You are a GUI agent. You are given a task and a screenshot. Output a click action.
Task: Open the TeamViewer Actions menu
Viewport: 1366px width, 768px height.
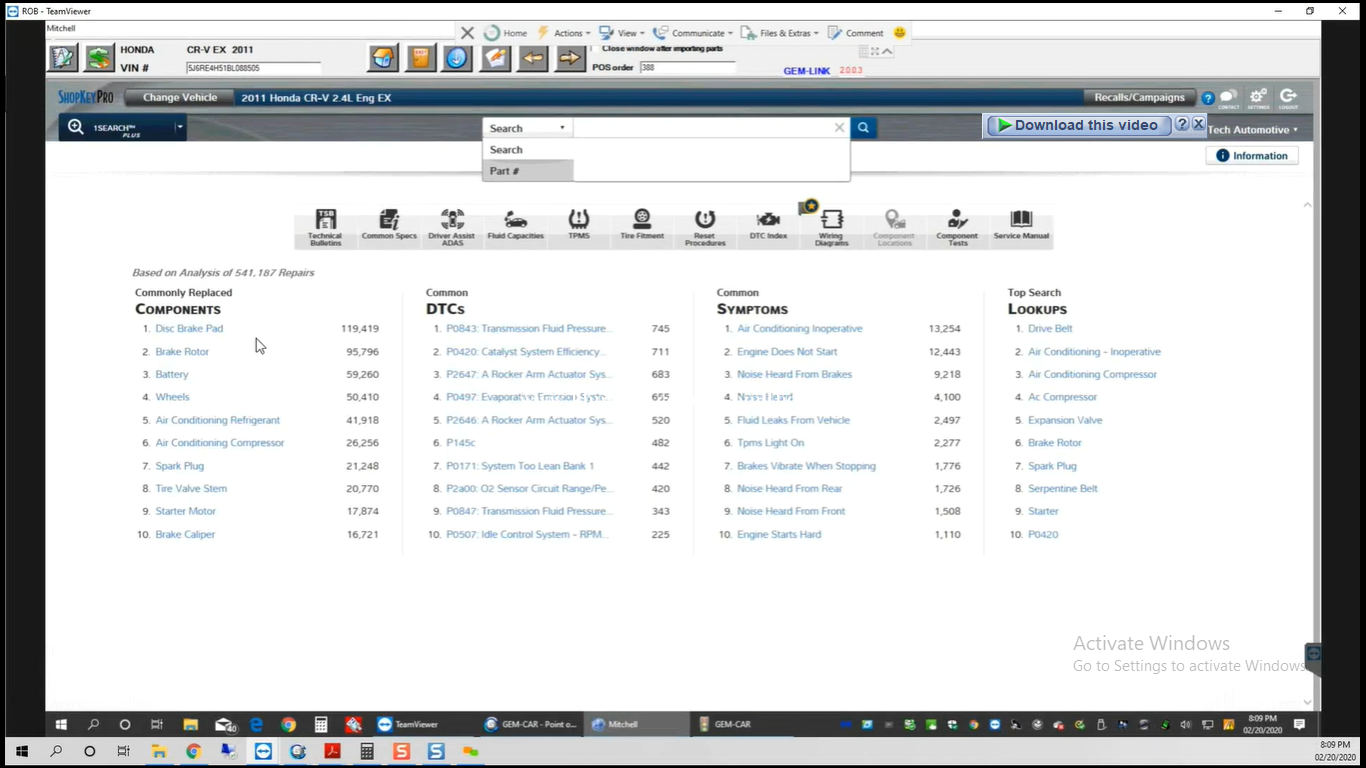[567, 33]
